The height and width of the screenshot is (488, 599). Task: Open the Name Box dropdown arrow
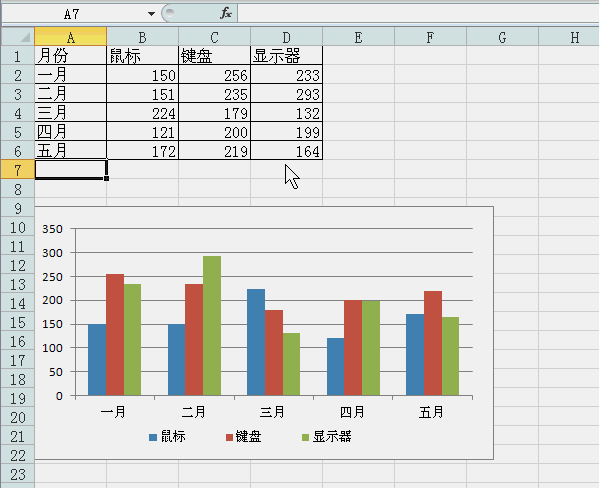point(151,14)
